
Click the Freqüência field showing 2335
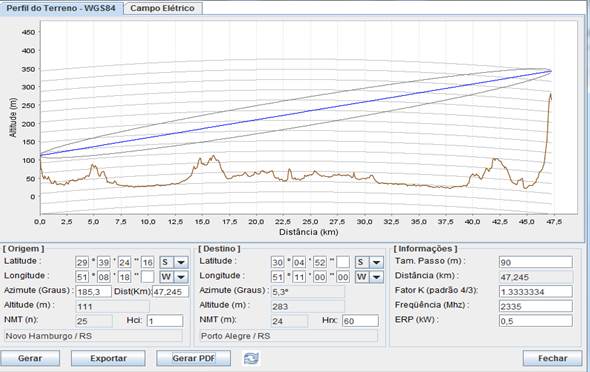pos(536,306)
